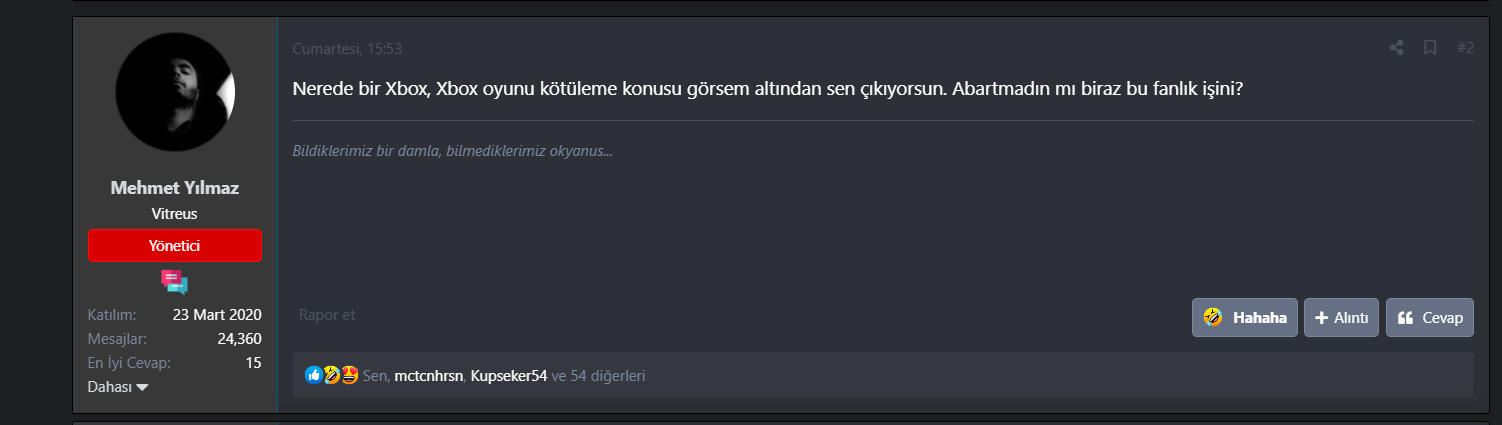Click the chat bubbles badge icon under Yönetici
1502x425 pixels.
[175, 283]
